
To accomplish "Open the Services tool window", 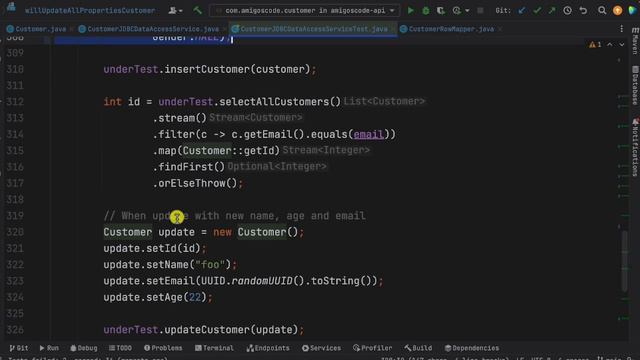I will pyautogui.click(x=322, y=348).
